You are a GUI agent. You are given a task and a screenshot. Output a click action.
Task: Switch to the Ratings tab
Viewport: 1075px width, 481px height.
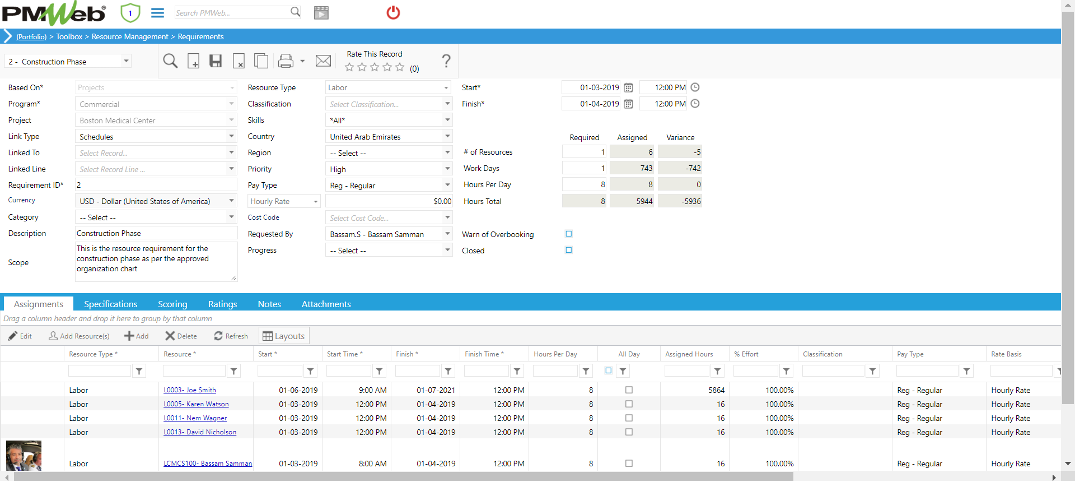(x=223, y=304)
